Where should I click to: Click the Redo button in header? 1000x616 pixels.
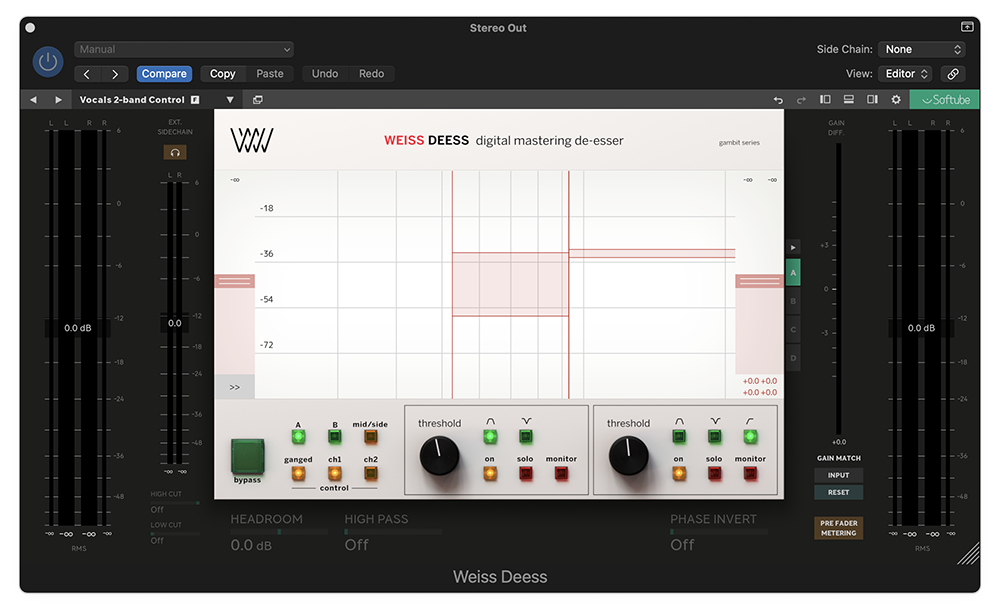pos(371,74)
